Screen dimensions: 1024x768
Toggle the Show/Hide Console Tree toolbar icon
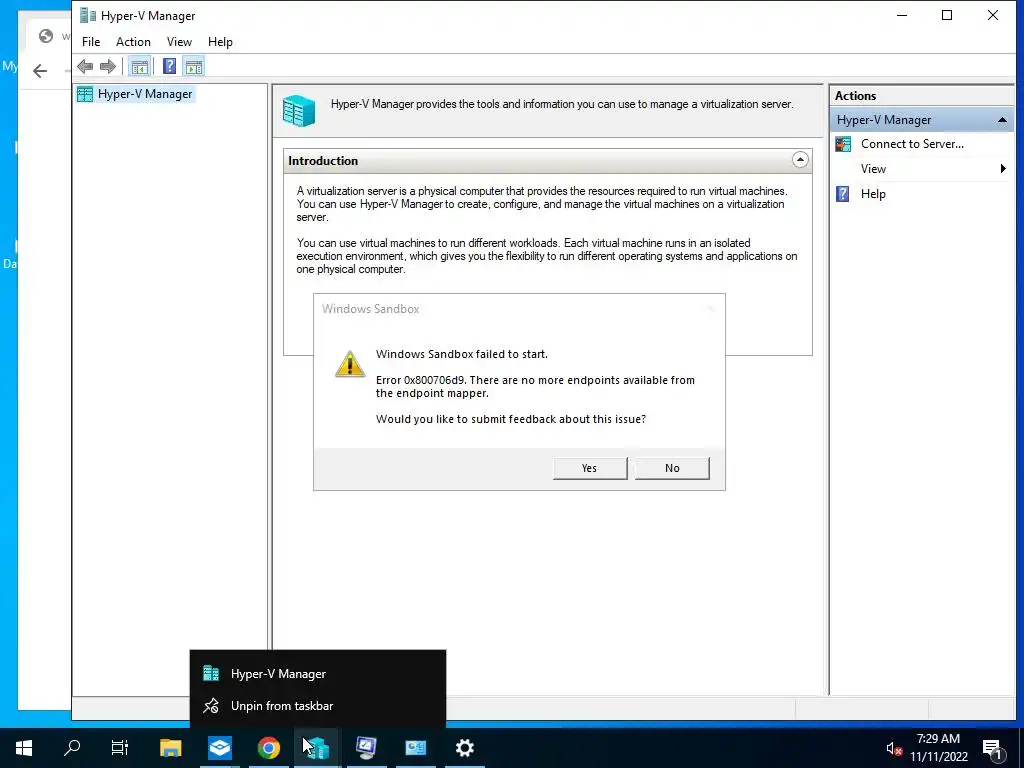pyautogui.click(x=139, y=66)
